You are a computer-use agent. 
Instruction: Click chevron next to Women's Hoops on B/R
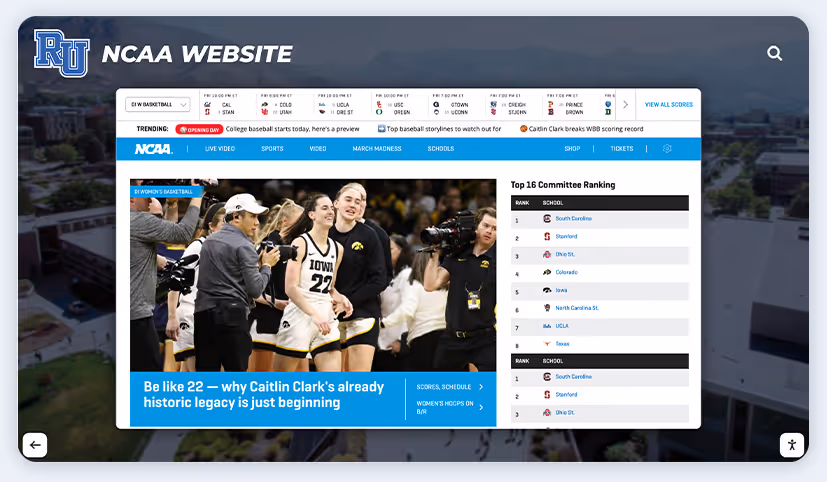point(481,407)
